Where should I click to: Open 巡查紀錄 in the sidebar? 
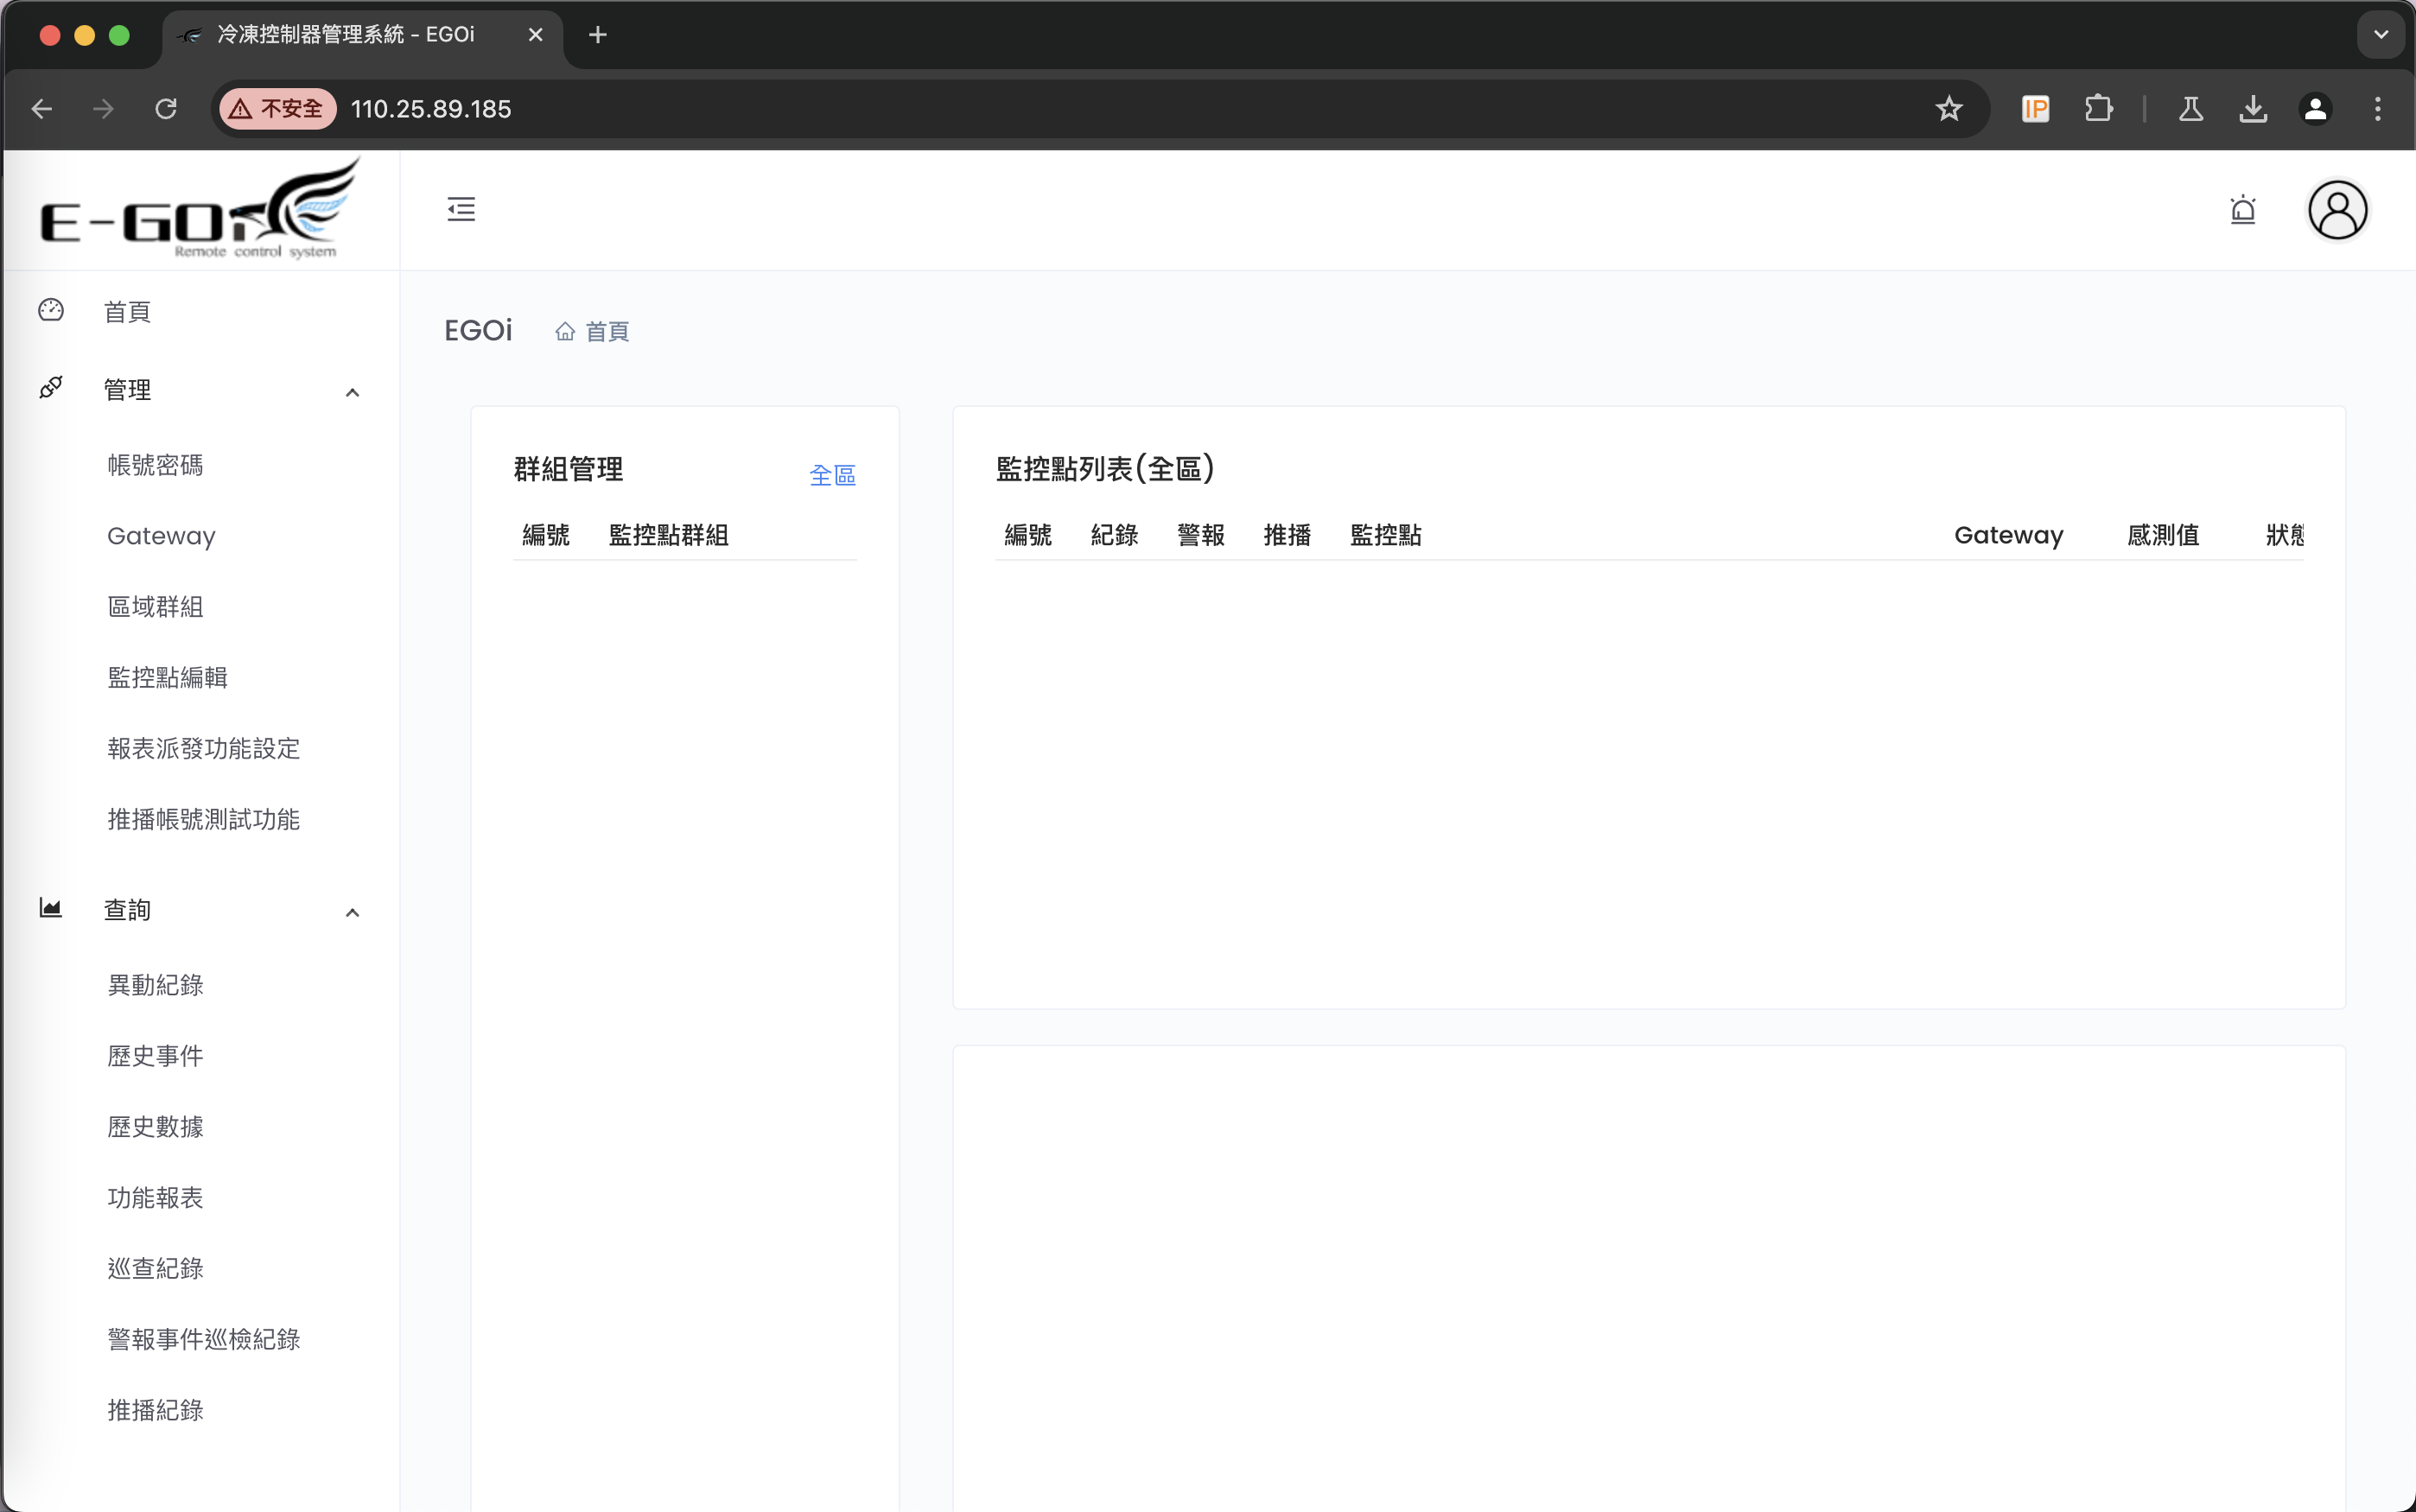click(x=155, y=1268)
